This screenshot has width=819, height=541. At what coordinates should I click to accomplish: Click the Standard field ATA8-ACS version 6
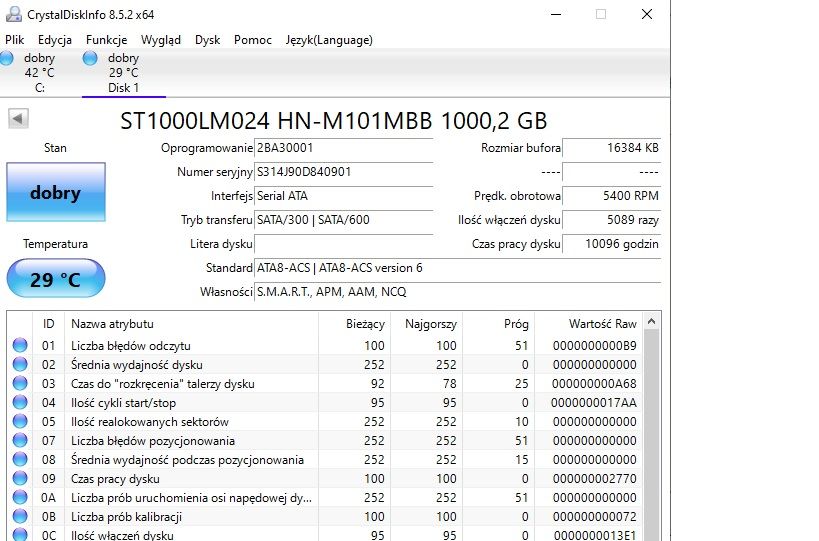(x=458, y=268)
